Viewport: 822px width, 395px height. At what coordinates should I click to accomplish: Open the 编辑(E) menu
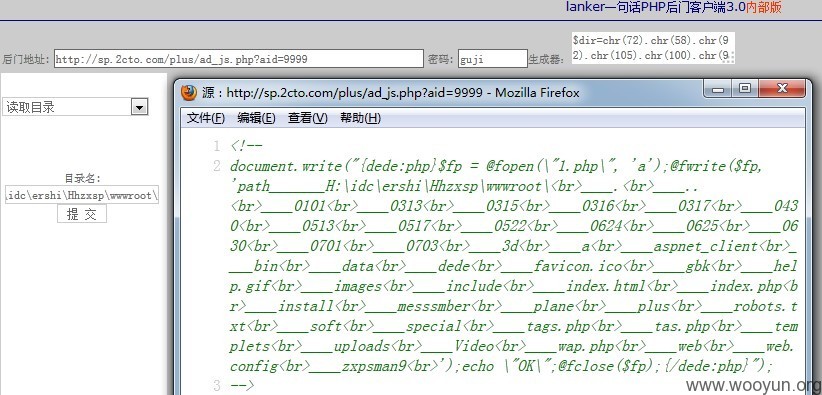[x=256, y=118]
